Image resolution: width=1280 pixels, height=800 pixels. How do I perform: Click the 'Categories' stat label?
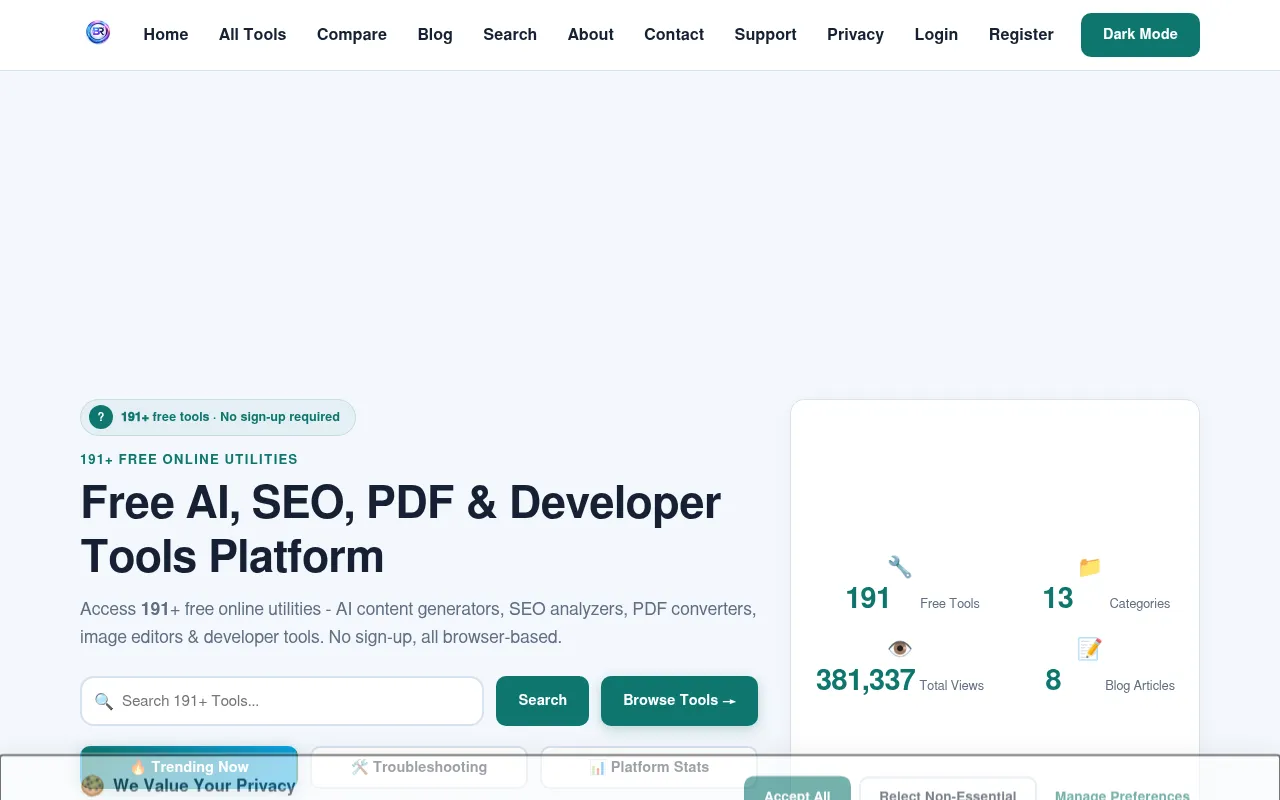(x=1140, y=604)
